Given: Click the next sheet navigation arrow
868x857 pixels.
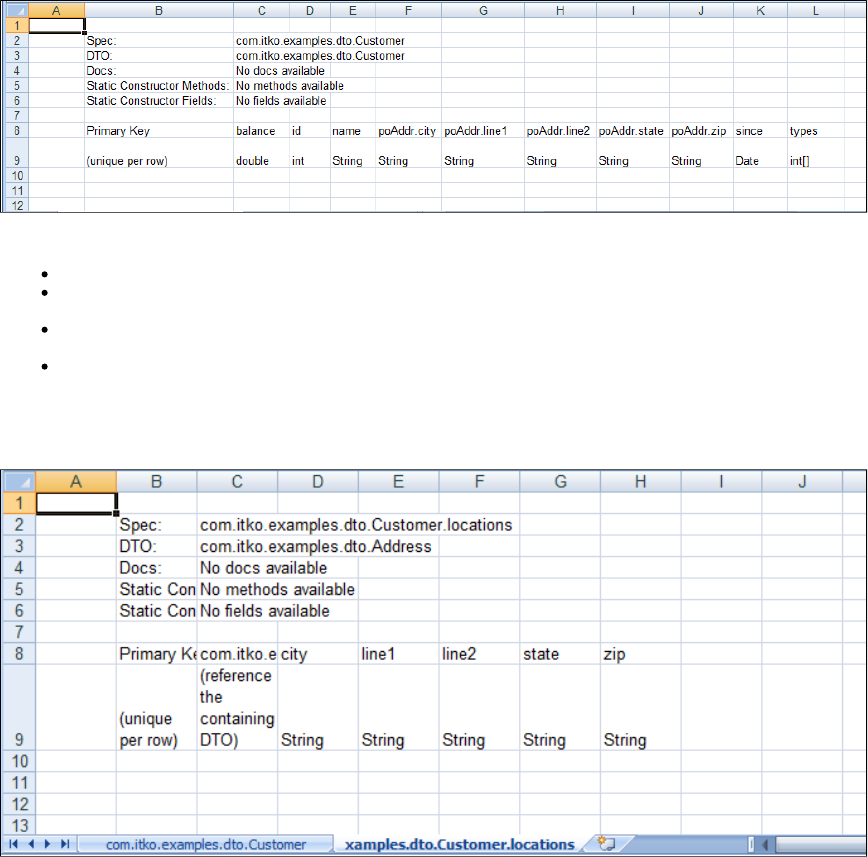Looking at the screenshot, I should [x=48, y=844].
